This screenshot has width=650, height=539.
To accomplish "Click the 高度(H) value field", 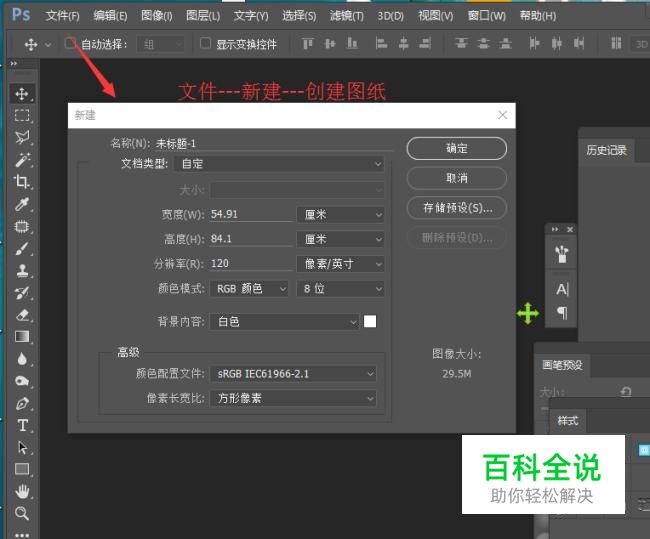I will coord(251,239).
